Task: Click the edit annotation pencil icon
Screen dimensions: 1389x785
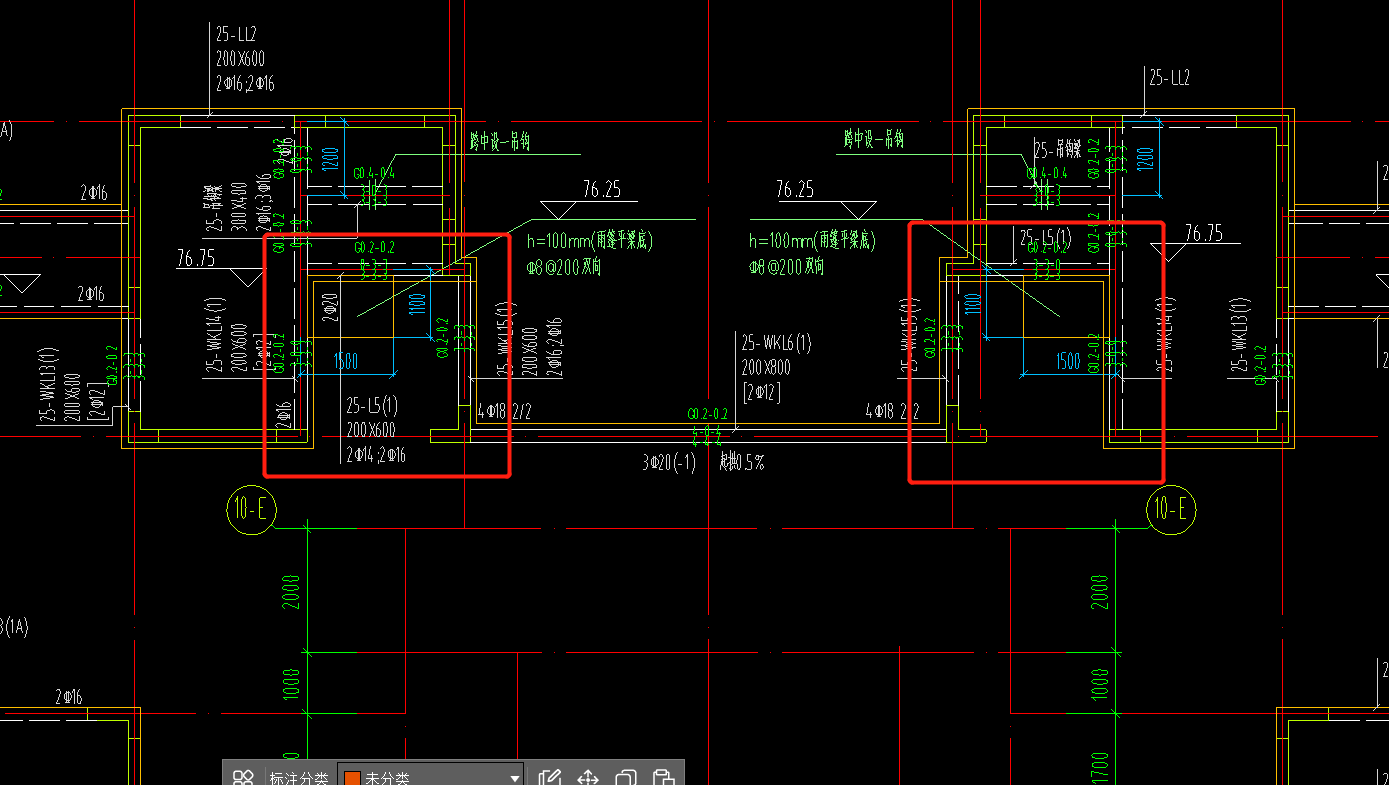Action: coord(549,778)
